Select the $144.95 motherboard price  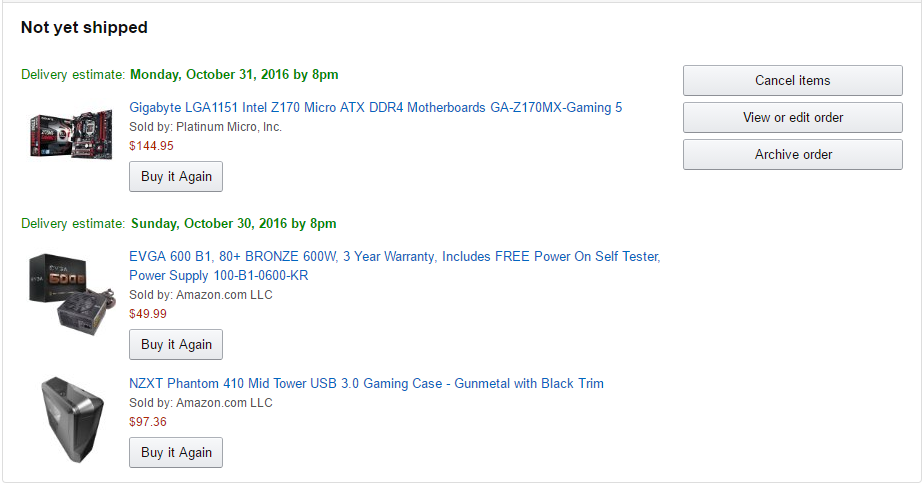[151, 146]
